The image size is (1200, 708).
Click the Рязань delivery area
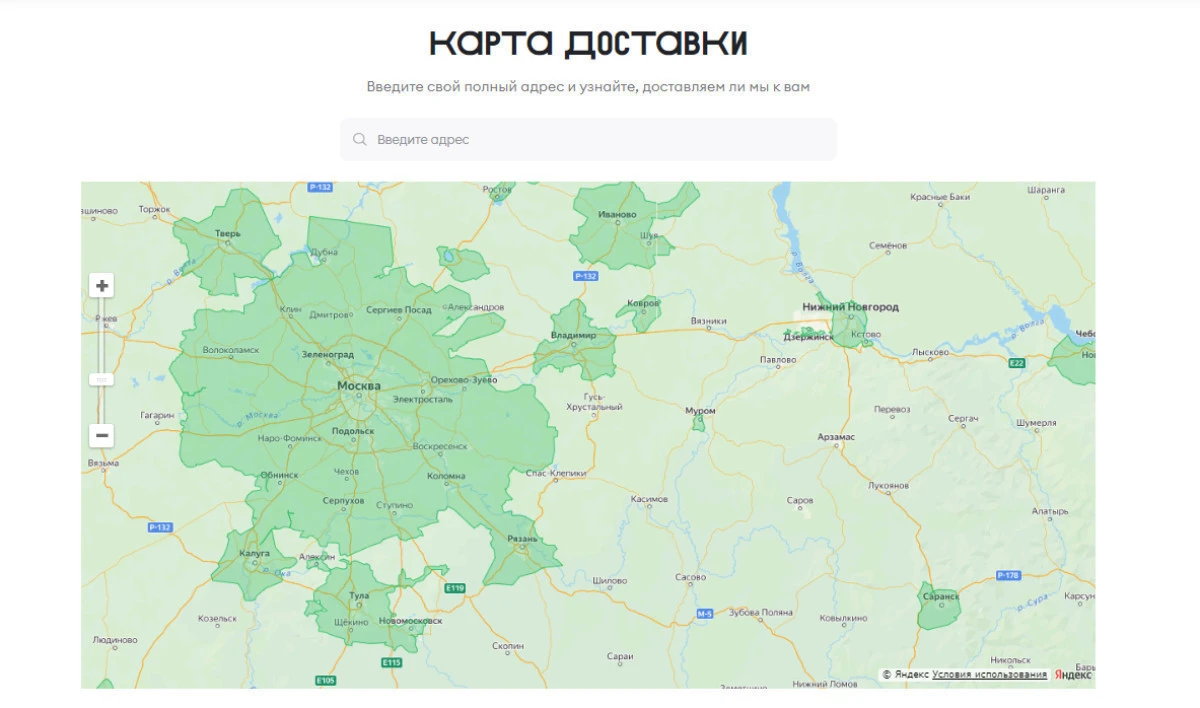pyautogui.click(x=520, y=553)
